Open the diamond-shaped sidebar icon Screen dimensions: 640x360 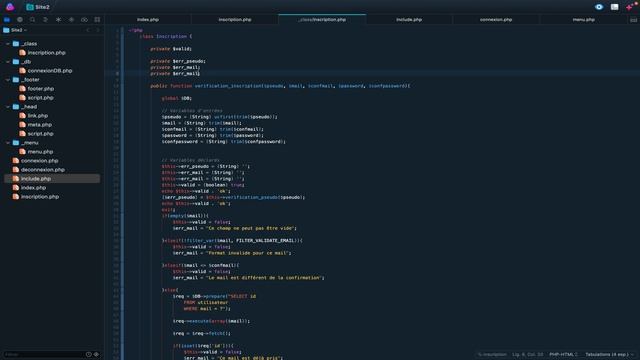point(71,20)
